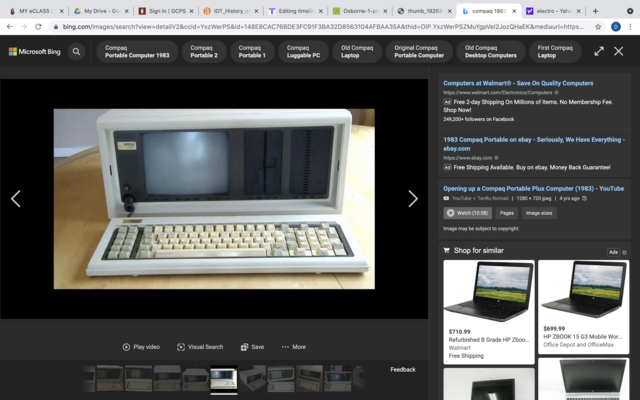Viewport: 640px width, 400px height.
Task: Click the walmart.com Electronics URL
Action: point(498,93)
